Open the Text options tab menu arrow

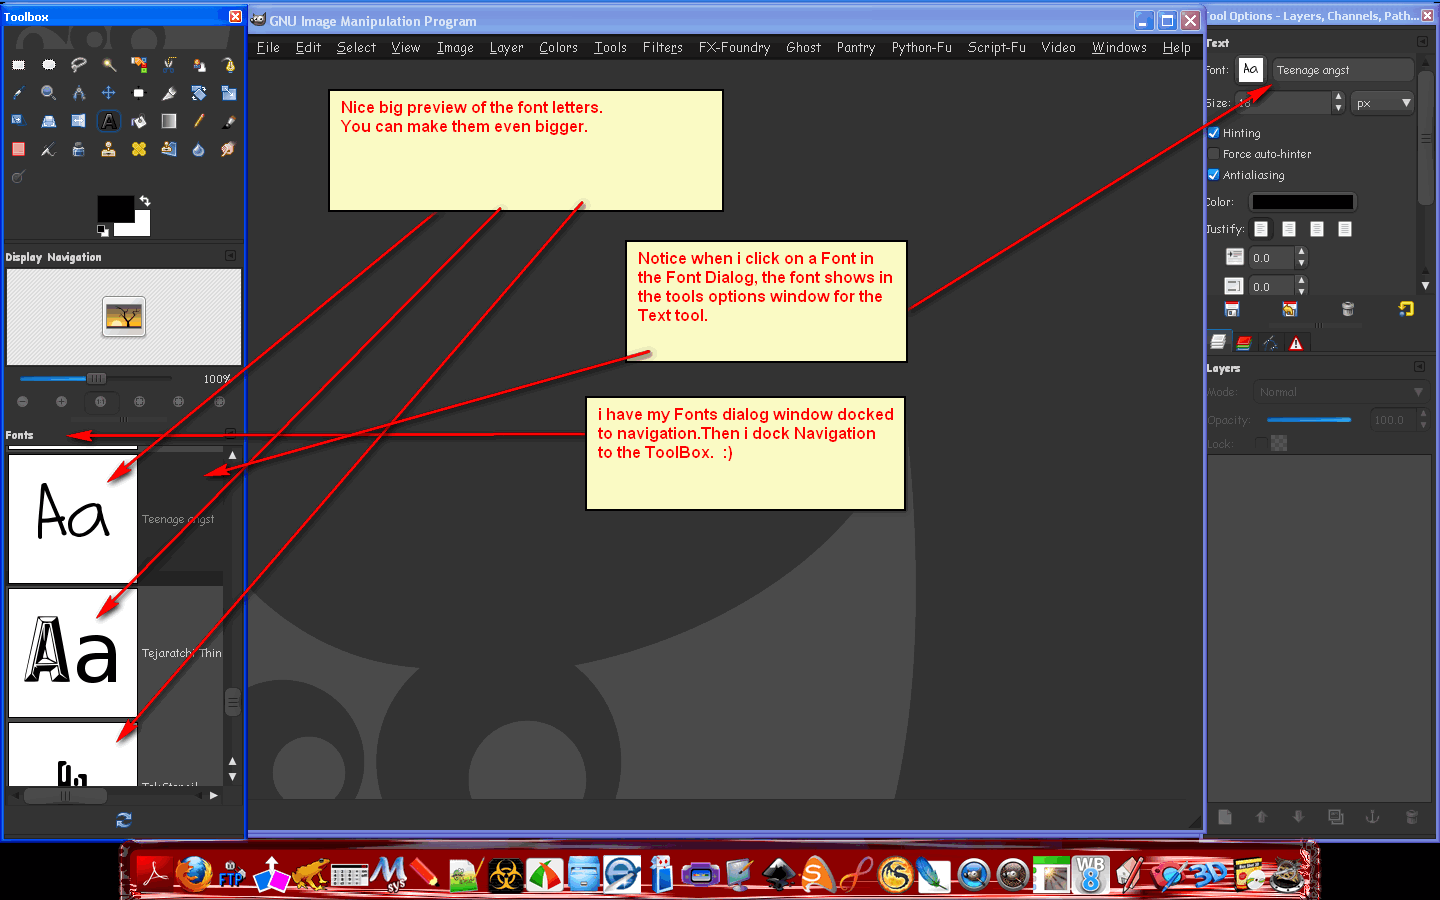(x=1422, y=42)
